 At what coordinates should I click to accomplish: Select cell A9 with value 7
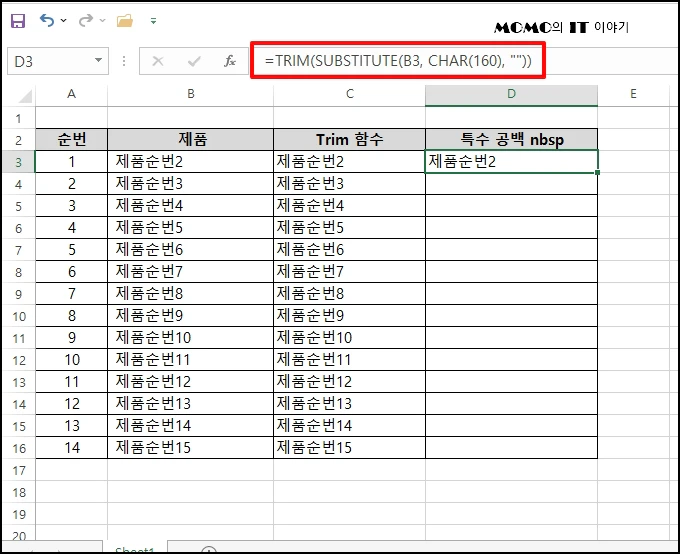(x=72, y=294)
